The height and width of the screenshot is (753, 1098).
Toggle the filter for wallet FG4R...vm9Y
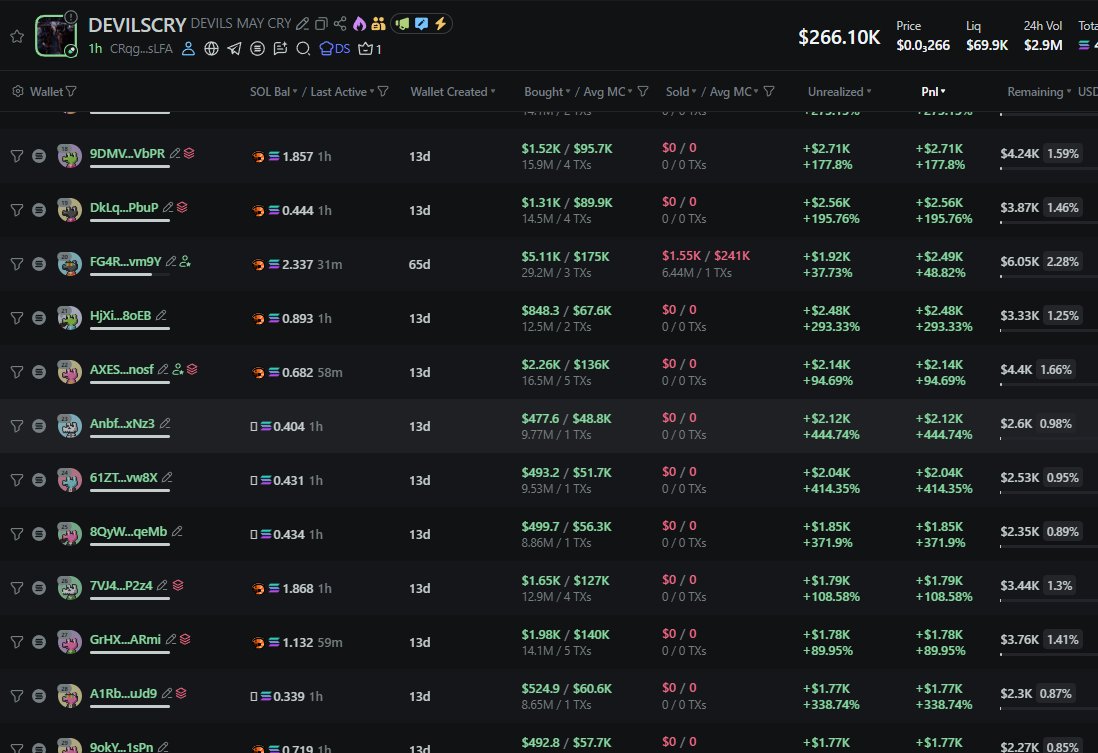(x=16, y=264)
